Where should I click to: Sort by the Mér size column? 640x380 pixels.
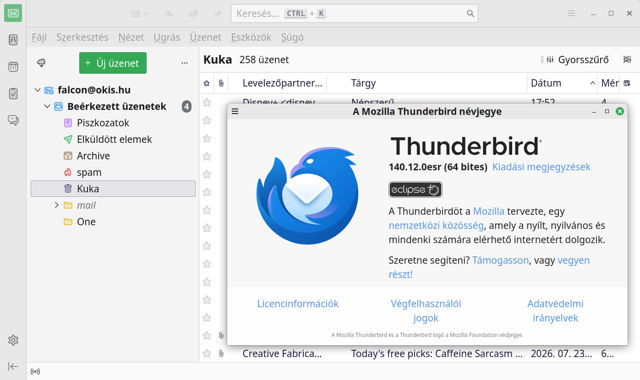pyautogui.click(x=609, y=83)
